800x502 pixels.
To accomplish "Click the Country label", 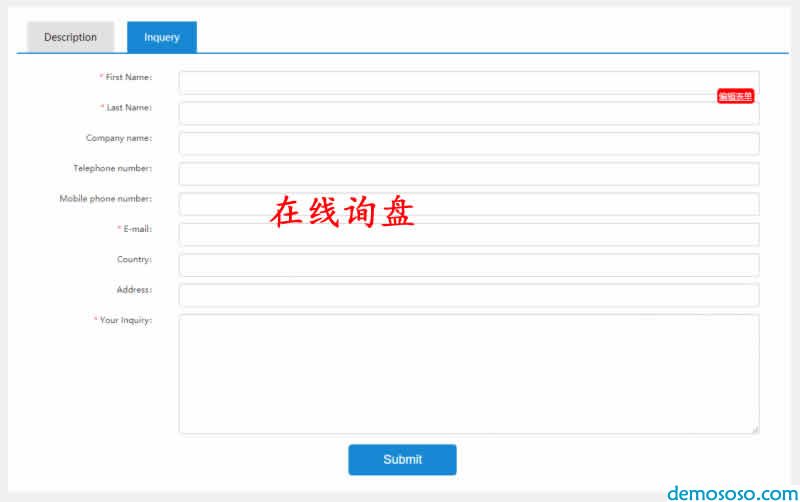I will (135, 259).
